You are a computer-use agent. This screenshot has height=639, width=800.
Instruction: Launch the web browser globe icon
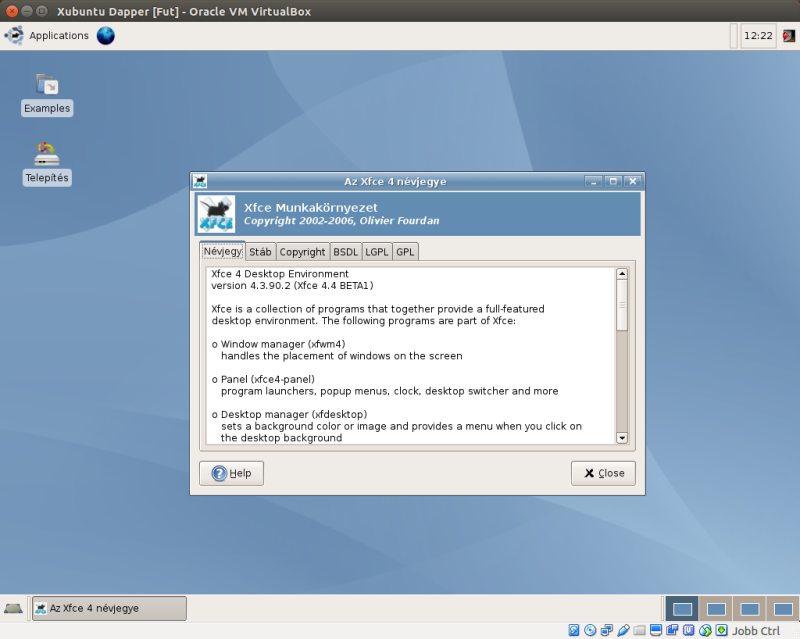106,36
